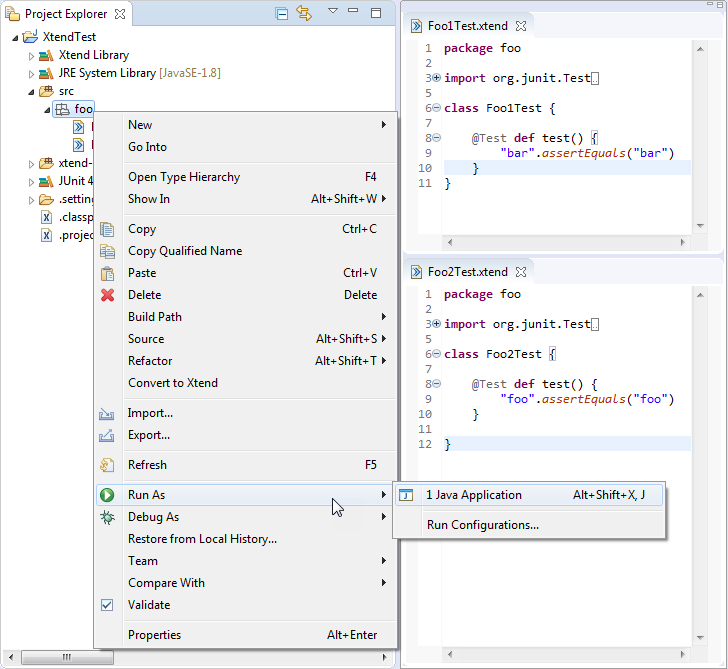
Task: Click the first Xtend file icon under foo
Action: pyautogui.click(x=78, y=127)
